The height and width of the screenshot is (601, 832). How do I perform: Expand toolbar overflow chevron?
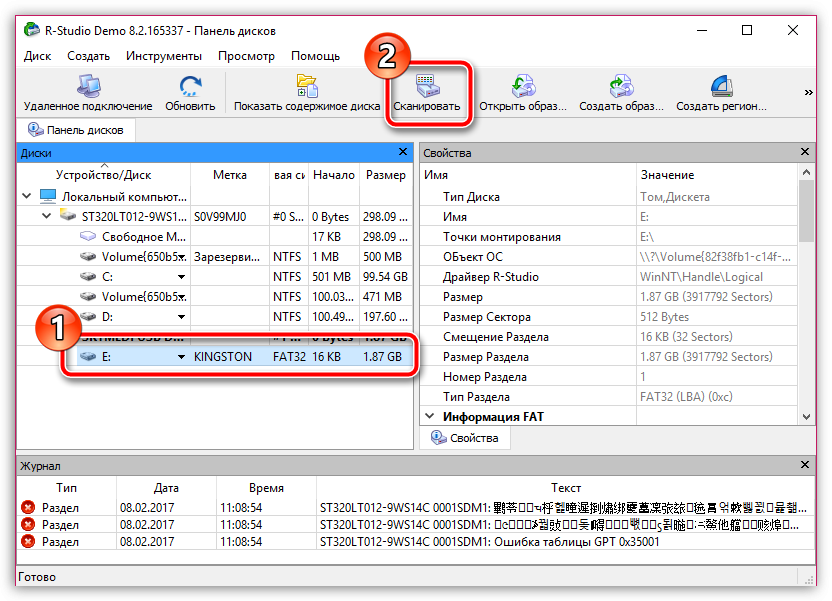tap(808, 92)
